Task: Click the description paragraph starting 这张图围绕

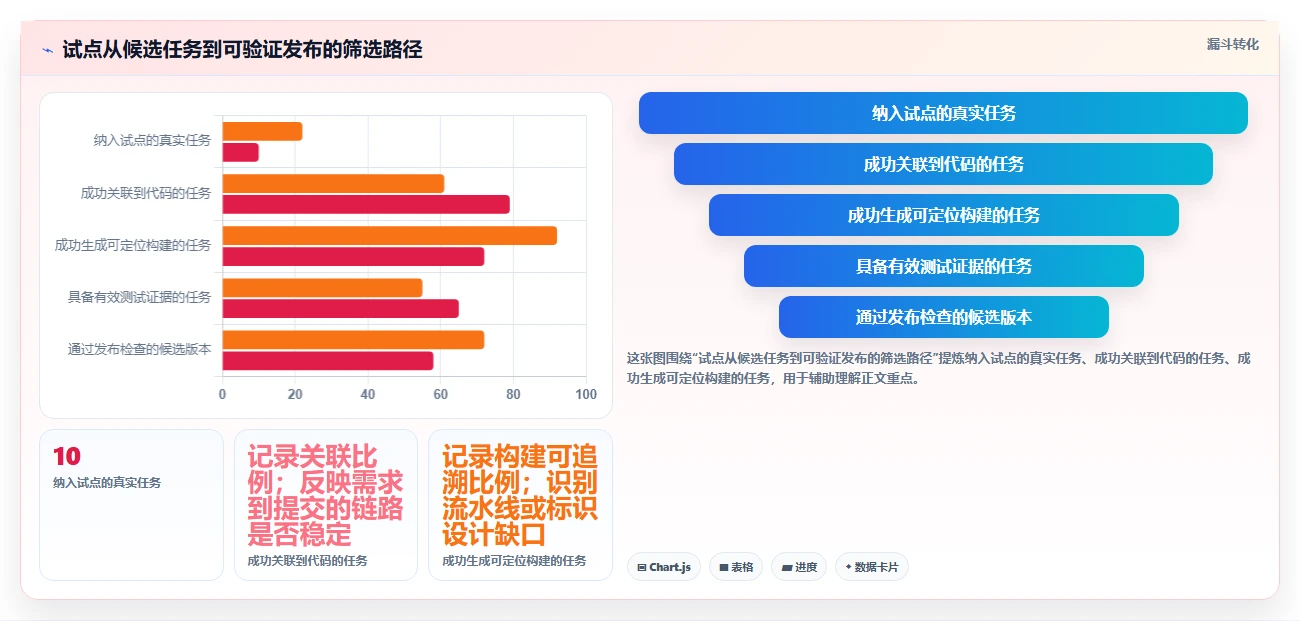Action: pos(938,368)
